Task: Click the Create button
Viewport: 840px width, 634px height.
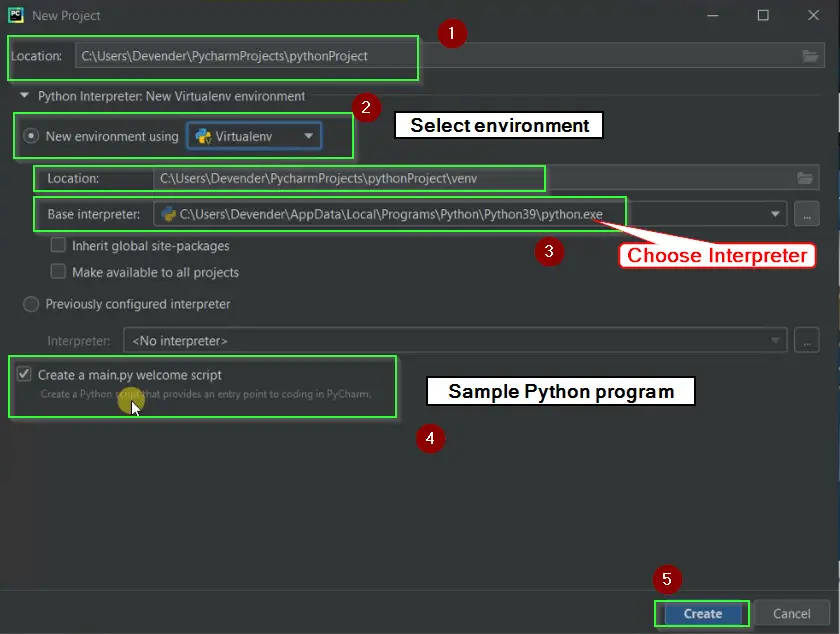Action: coord(702,614)
